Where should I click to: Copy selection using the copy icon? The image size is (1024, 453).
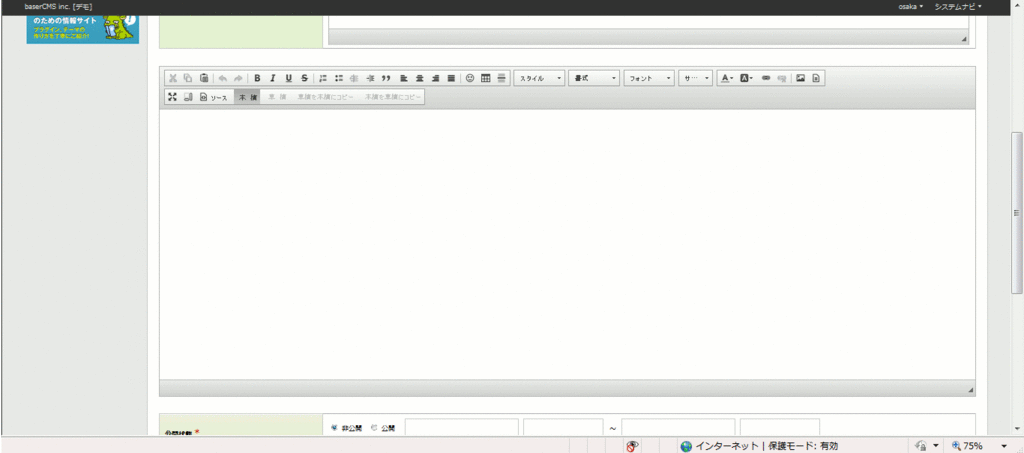pyautogui.click(x=188, y=78)
